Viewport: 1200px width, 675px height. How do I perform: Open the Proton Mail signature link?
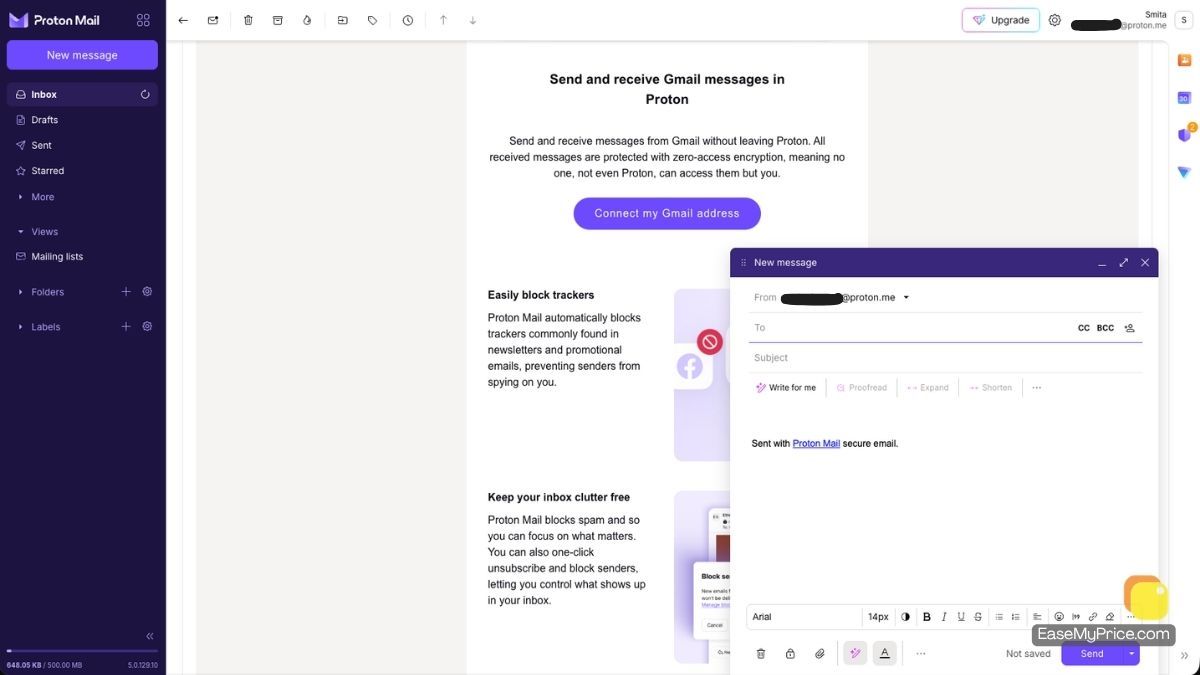816,444
